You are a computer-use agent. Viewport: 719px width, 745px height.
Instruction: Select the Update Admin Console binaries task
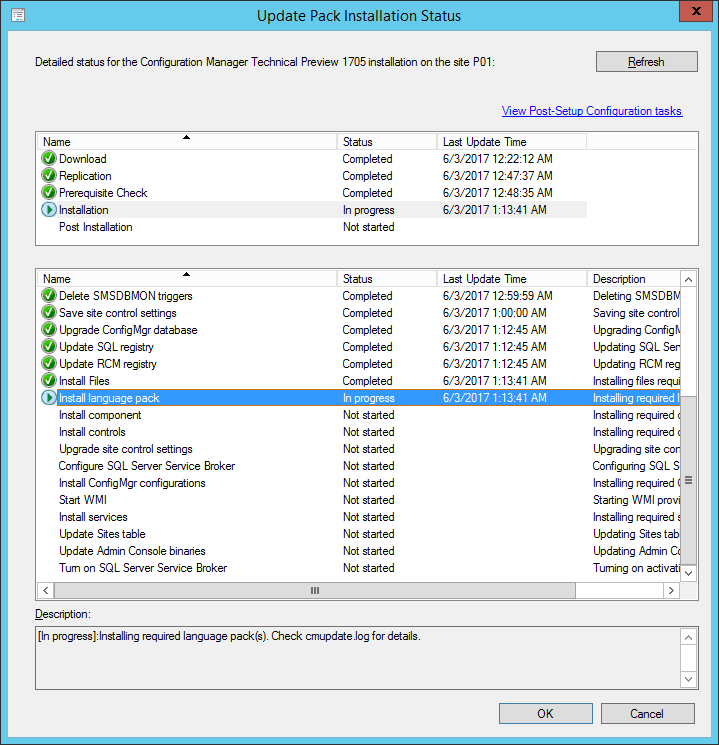(x=359, y=551)
